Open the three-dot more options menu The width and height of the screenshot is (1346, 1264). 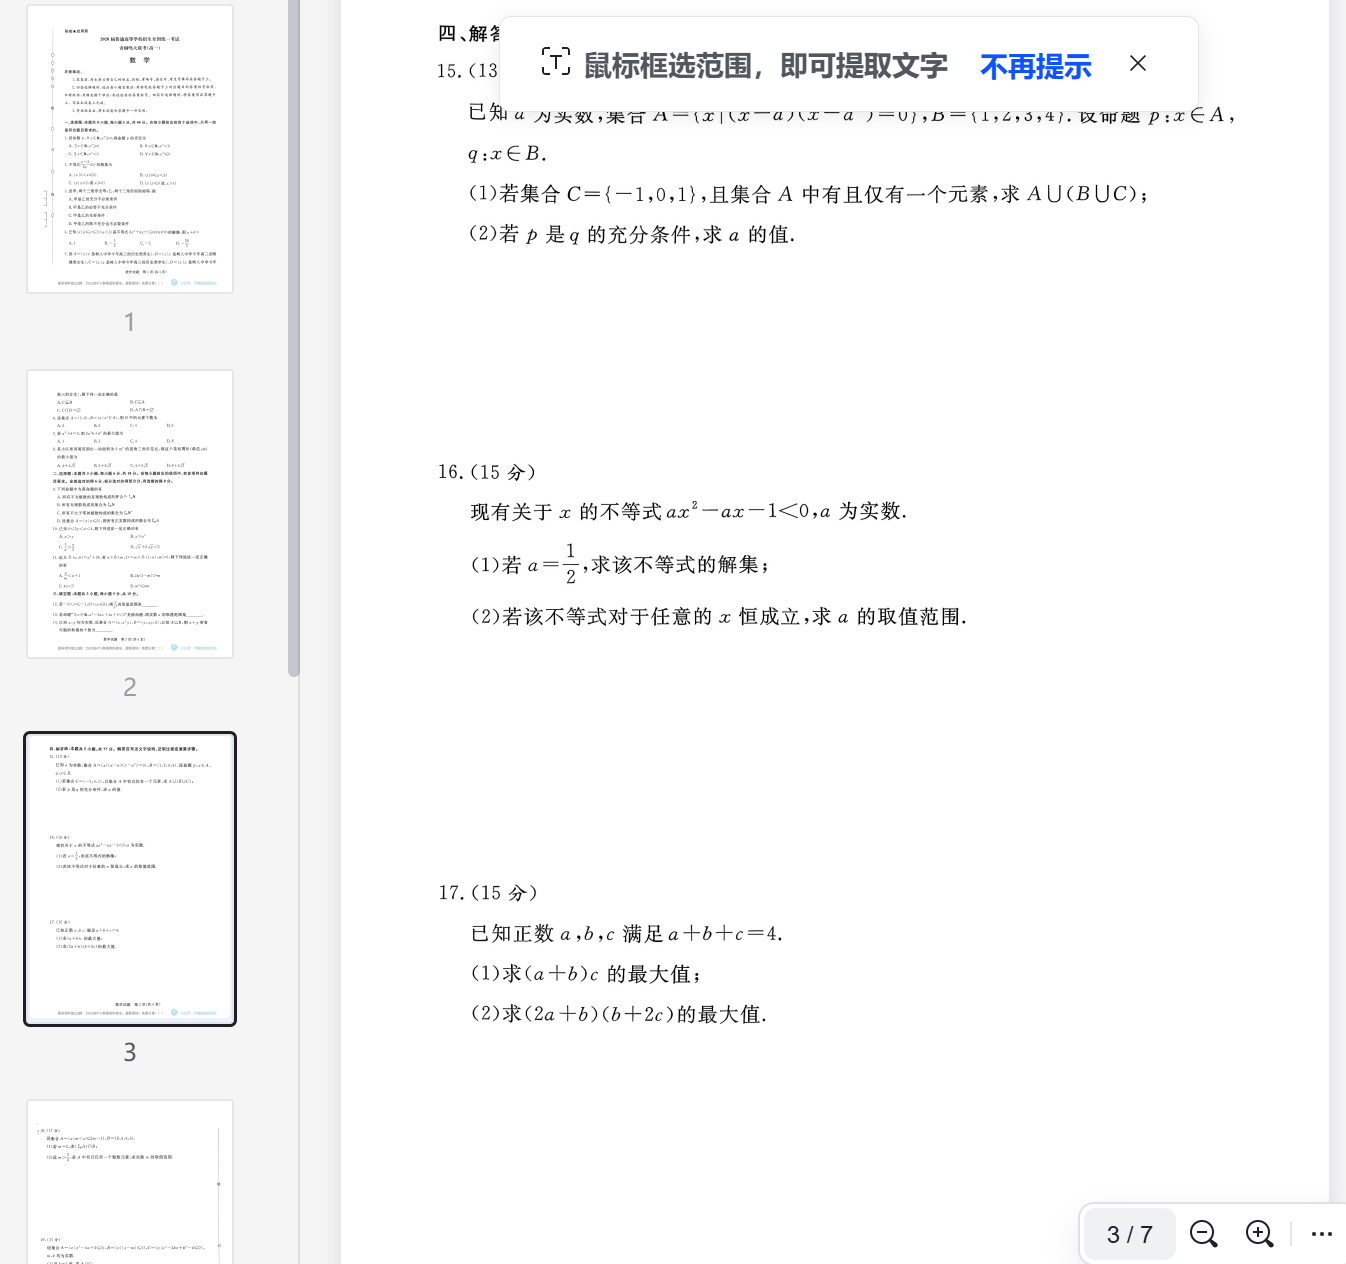(x=1321, y=1234)
